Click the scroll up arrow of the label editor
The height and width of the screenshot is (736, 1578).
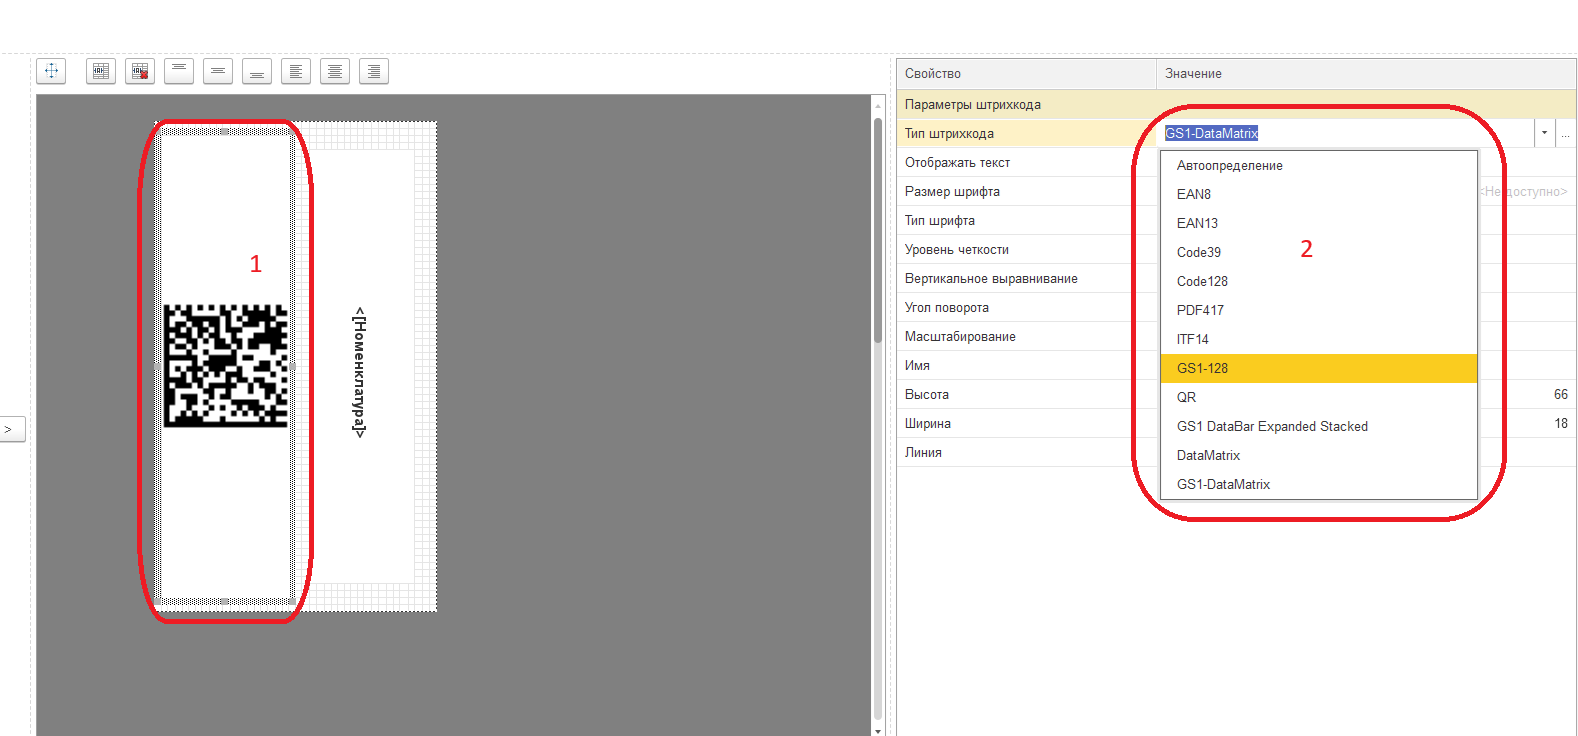click(x=878, y=105)
